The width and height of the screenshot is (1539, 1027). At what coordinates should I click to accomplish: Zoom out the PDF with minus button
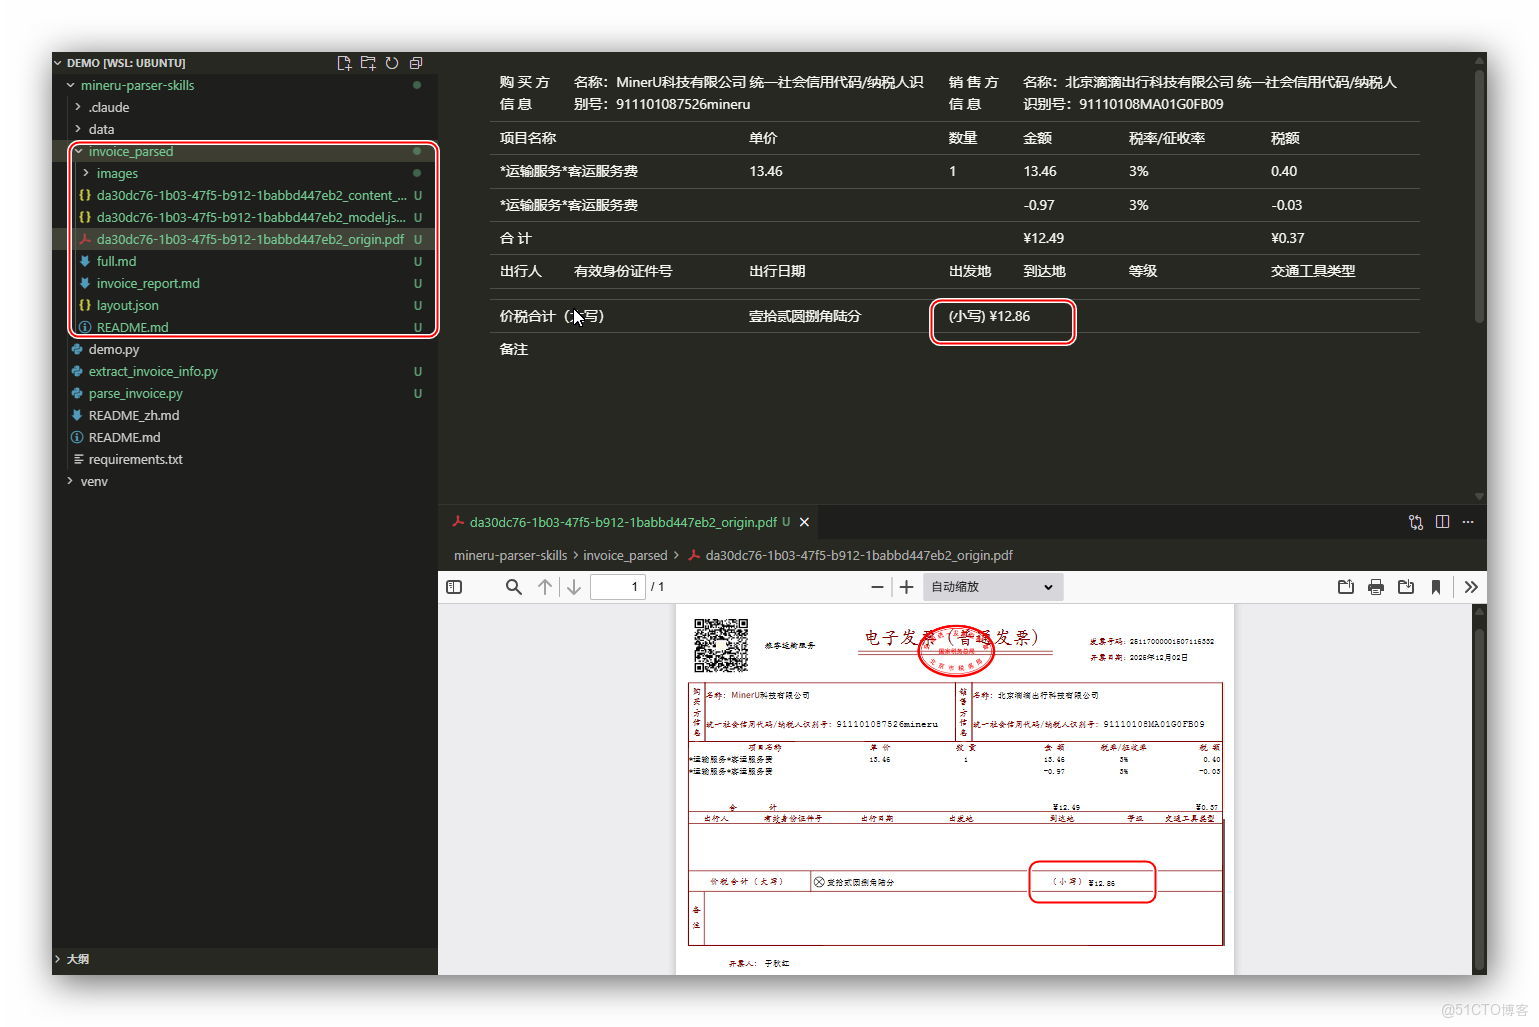(x=877, y=587)
